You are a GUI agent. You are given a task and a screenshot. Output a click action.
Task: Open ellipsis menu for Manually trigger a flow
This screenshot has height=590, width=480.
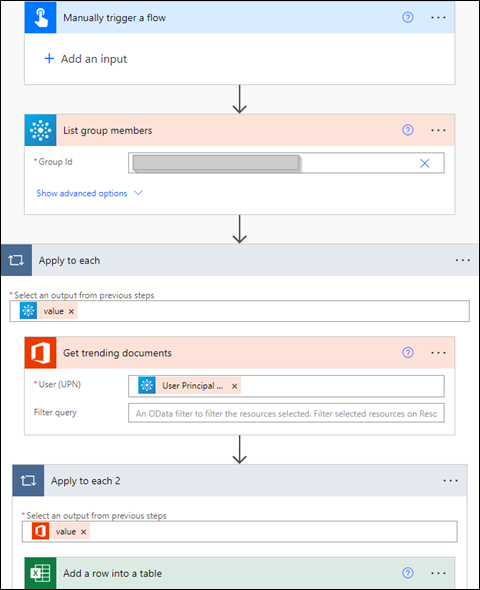coord(438,18)
